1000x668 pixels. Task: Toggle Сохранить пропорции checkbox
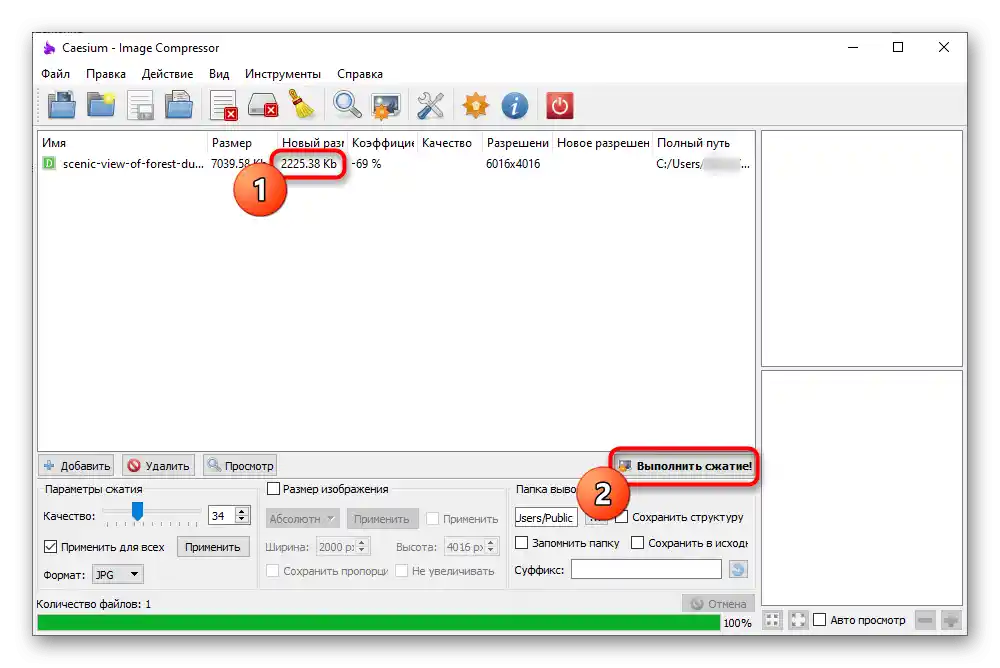click(x=272, y=570)
